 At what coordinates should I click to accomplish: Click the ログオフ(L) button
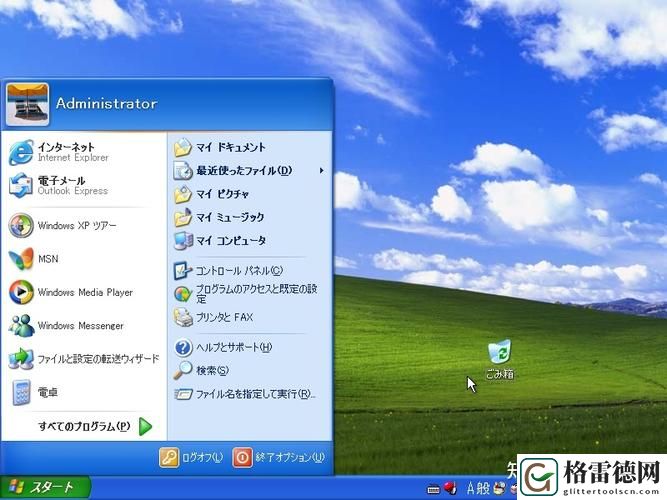coord(191,458)
